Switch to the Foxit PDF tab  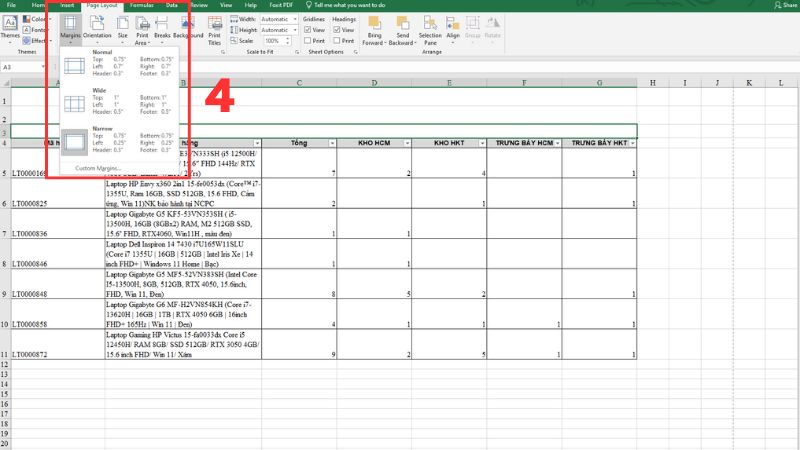click(281, 5)
